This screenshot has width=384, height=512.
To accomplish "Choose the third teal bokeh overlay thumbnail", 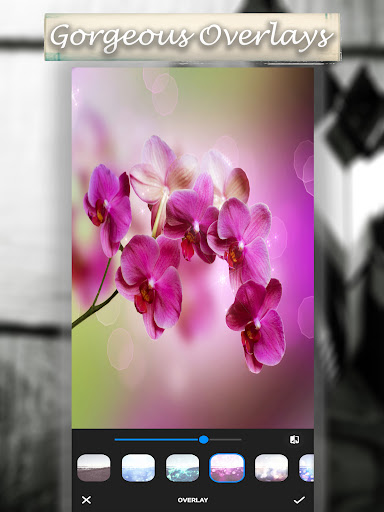I will point(182,468).
